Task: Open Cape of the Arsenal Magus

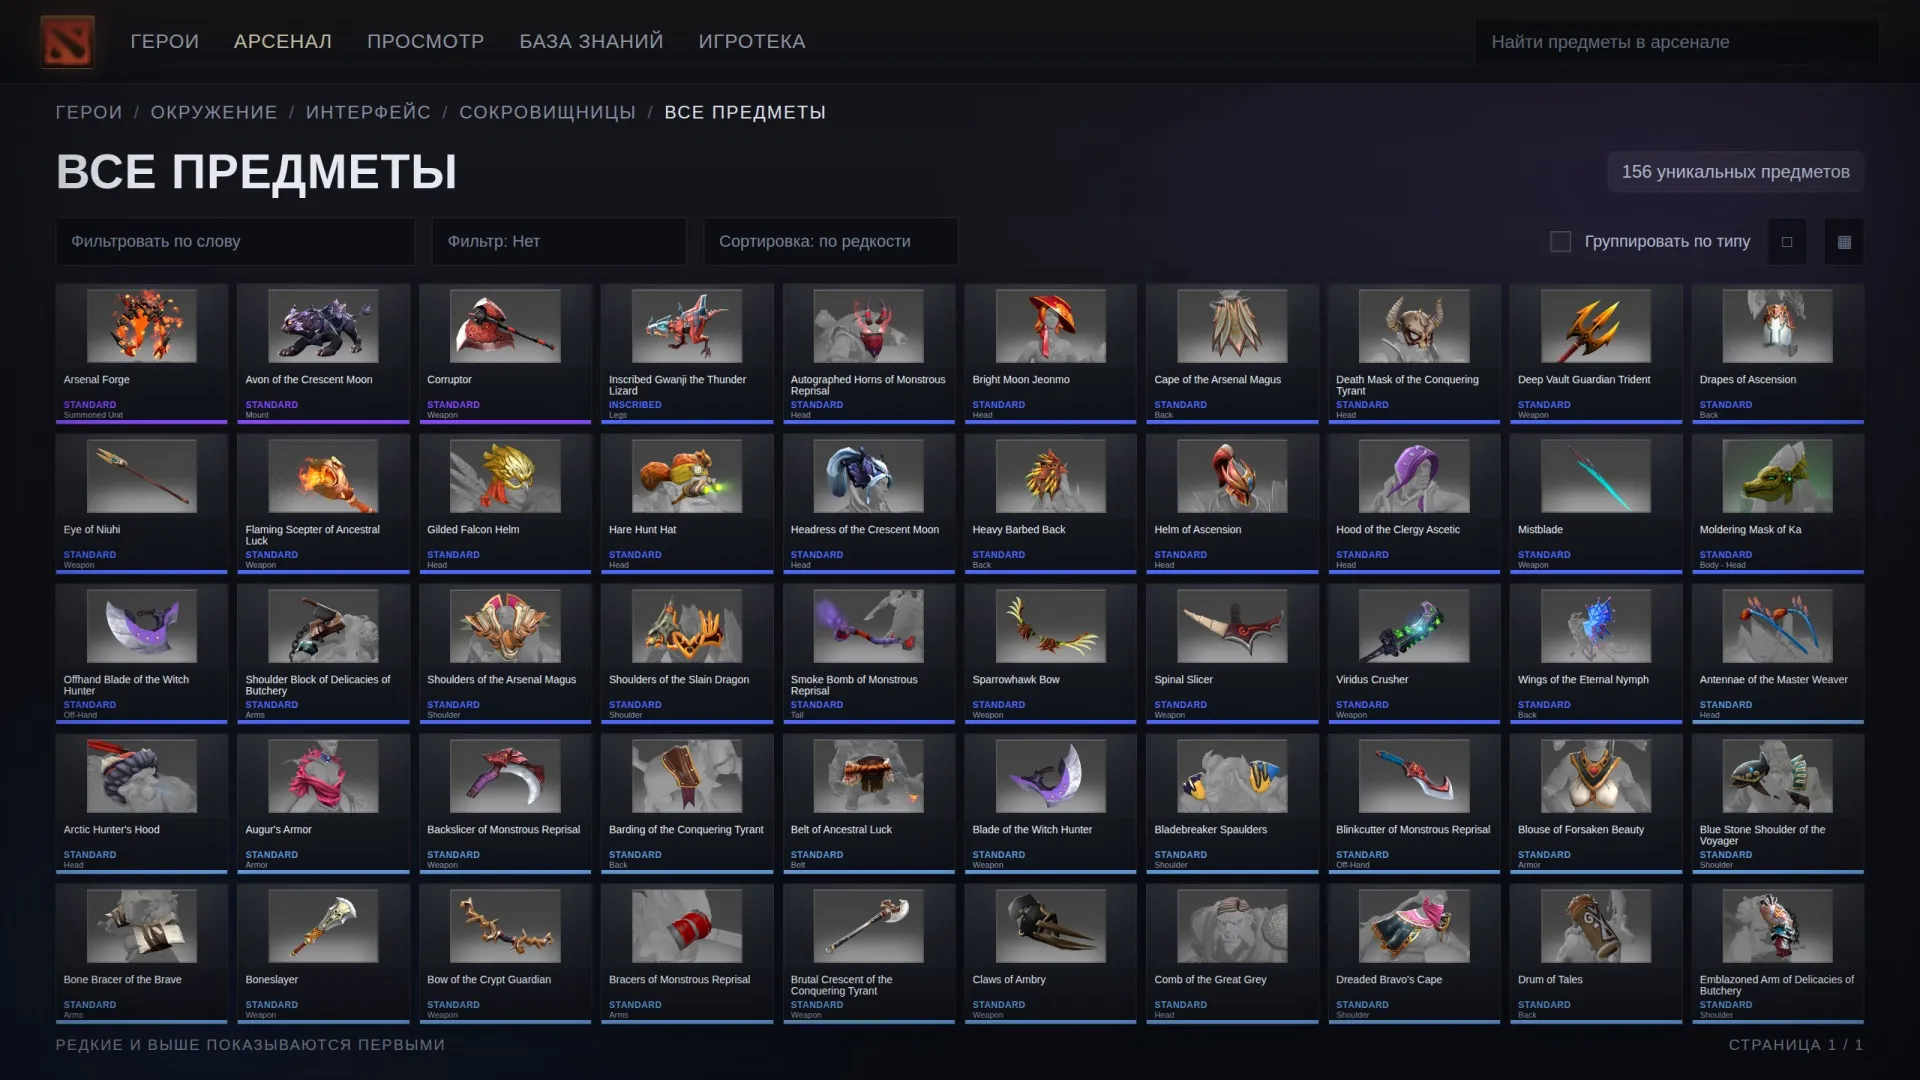Action: (x=1232, y=353)
